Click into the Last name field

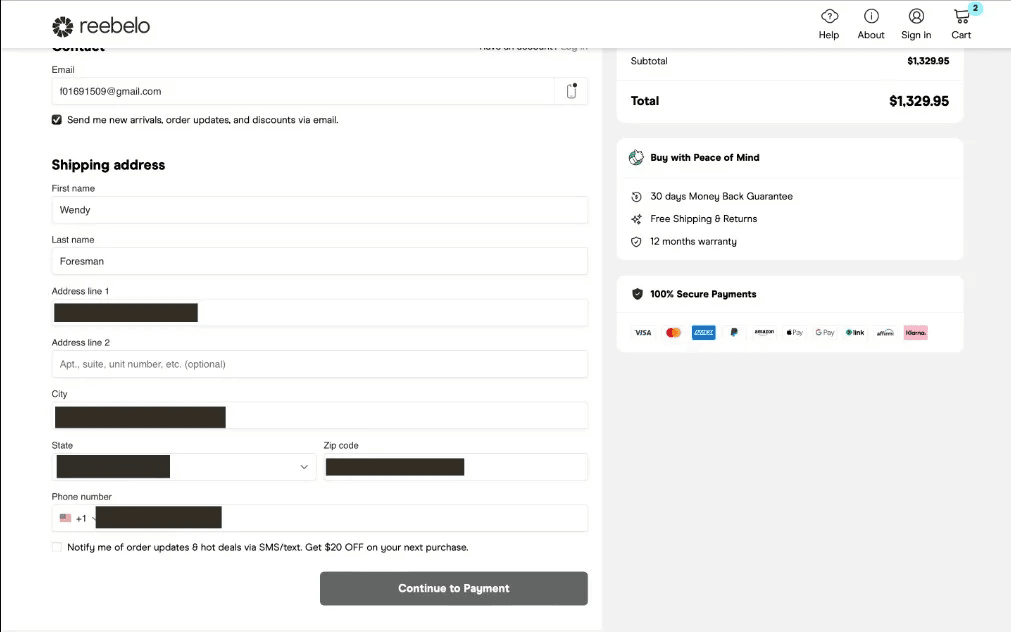click(x=319, y=261)
